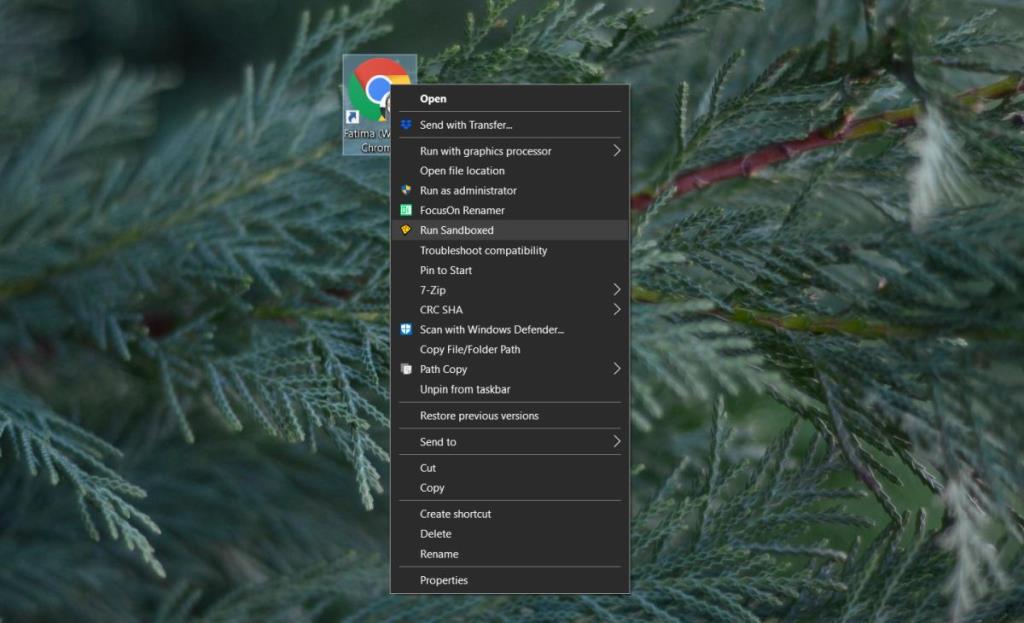Choose Pin to Start

(446, 271)
